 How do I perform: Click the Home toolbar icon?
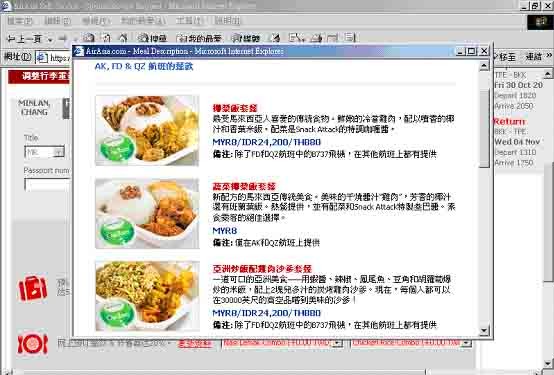click(x=123, y=38)
